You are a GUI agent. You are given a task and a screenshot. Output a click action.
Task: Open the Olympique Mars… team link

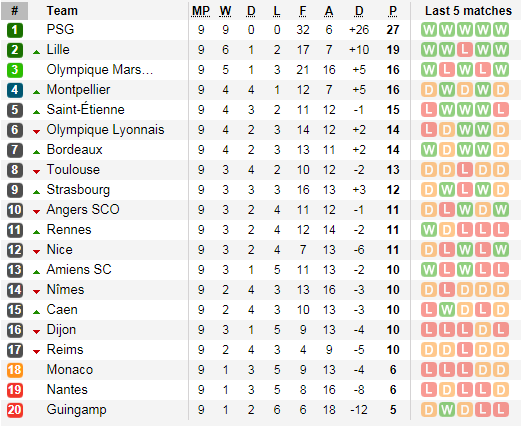click(x=100, y=70)
